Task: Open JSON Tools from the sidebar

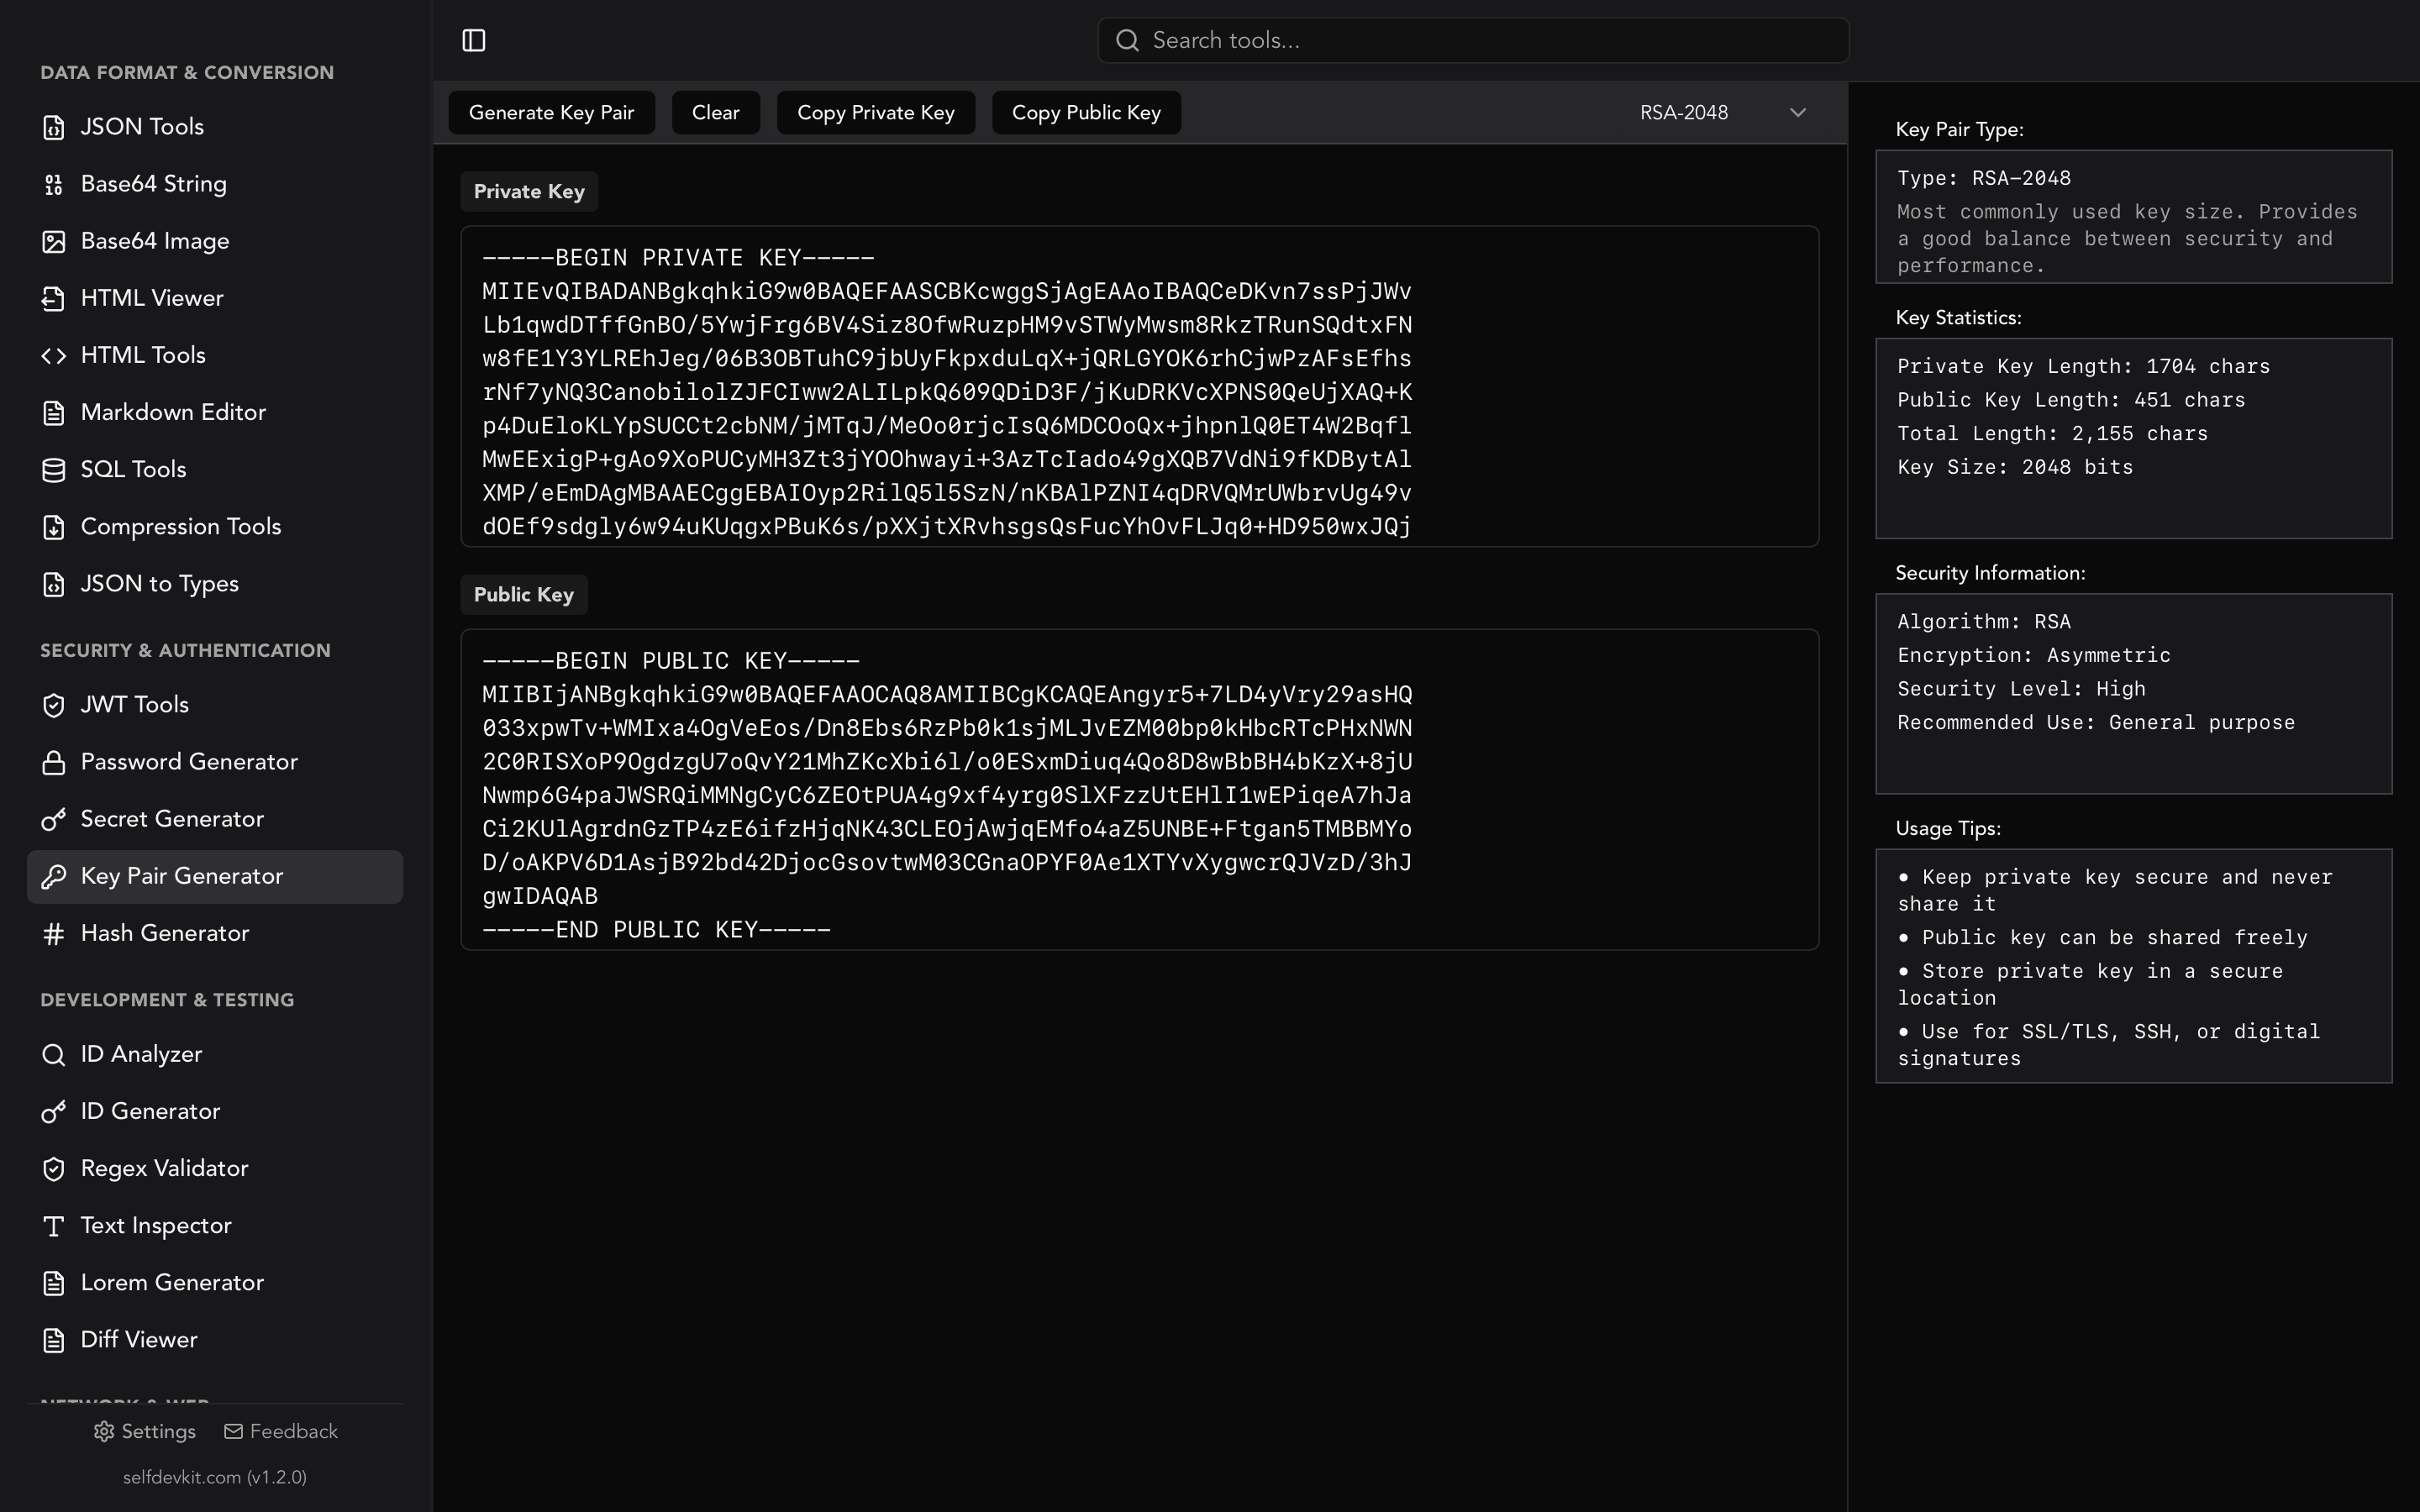Action: tap(215, 127)
